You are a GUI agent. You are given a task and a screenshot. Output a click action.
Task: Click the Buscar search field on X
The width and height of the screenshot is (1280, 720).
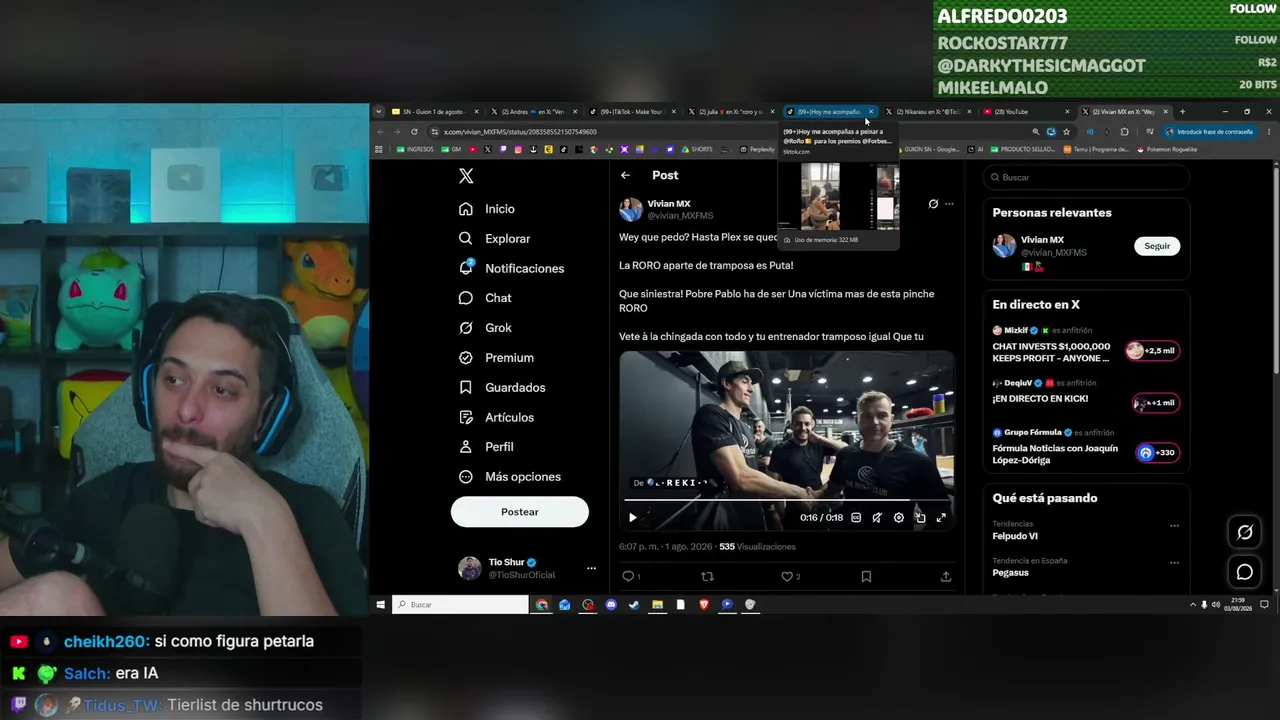pyautogui.click(x=1085, y=177)
